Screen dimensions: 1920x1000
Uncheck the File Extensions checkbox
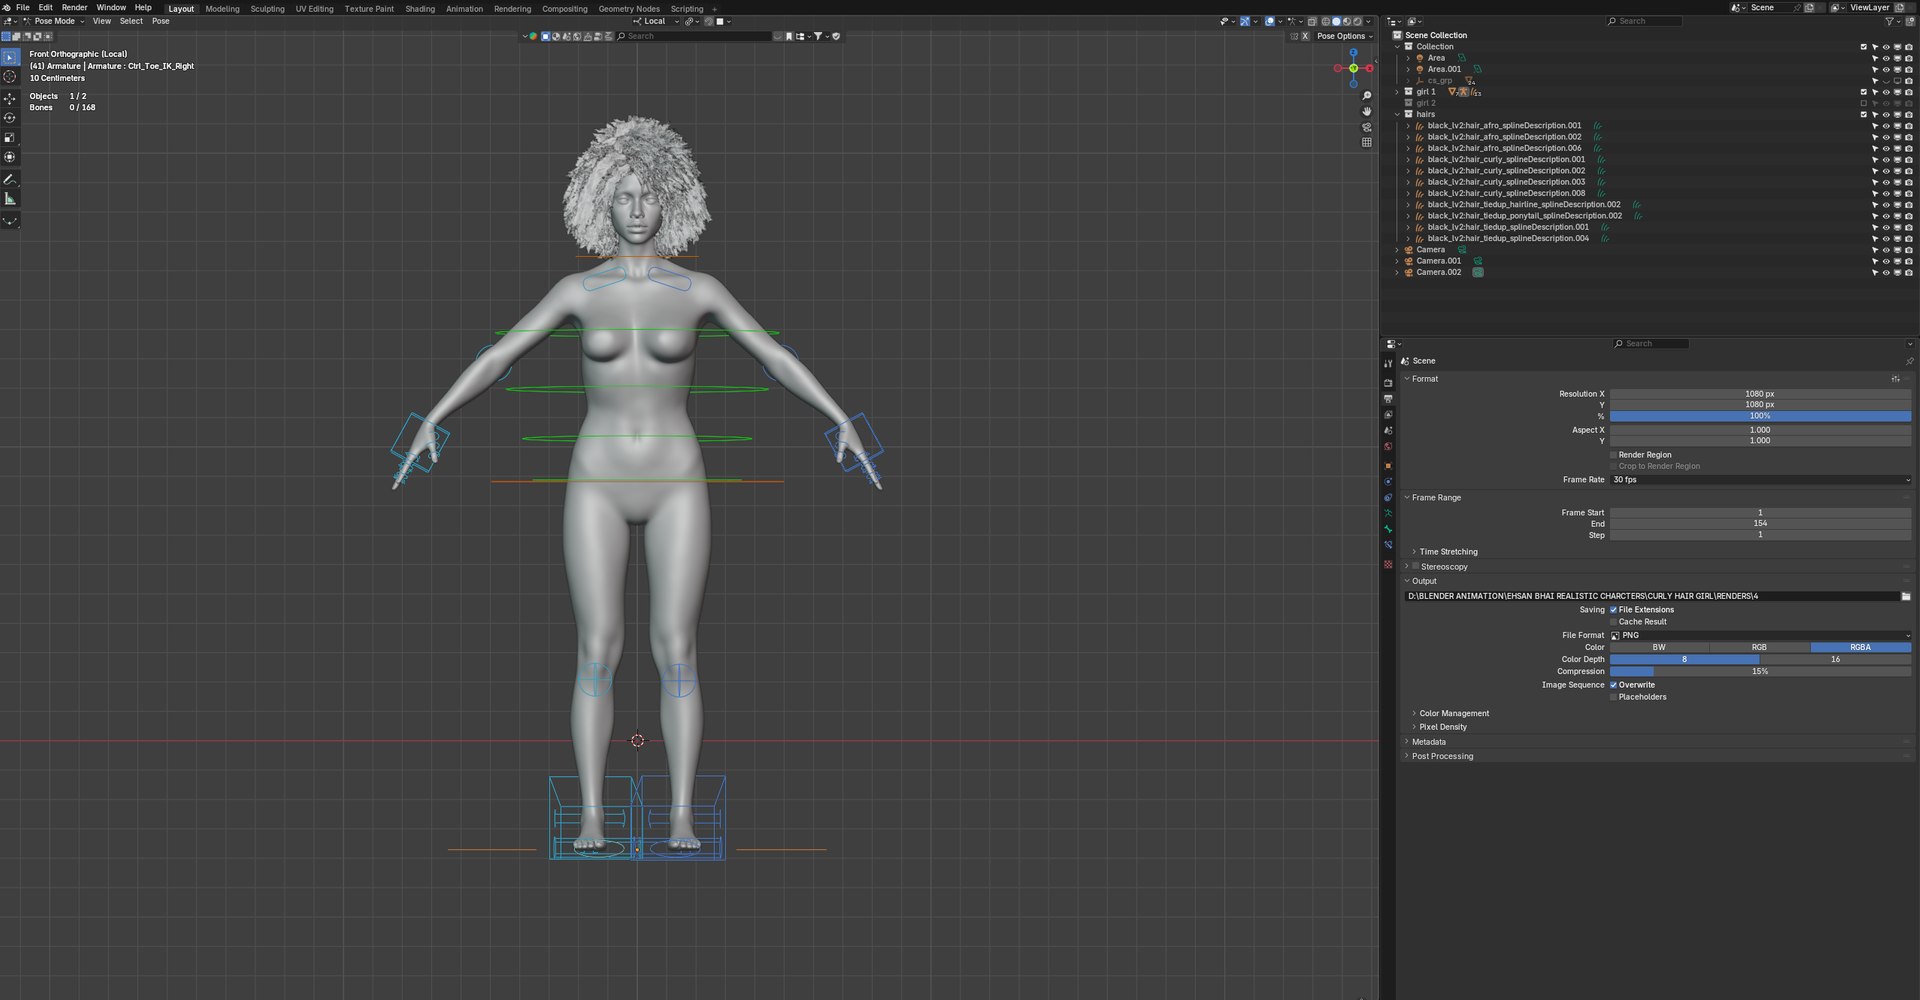[x=1613, y=610]
